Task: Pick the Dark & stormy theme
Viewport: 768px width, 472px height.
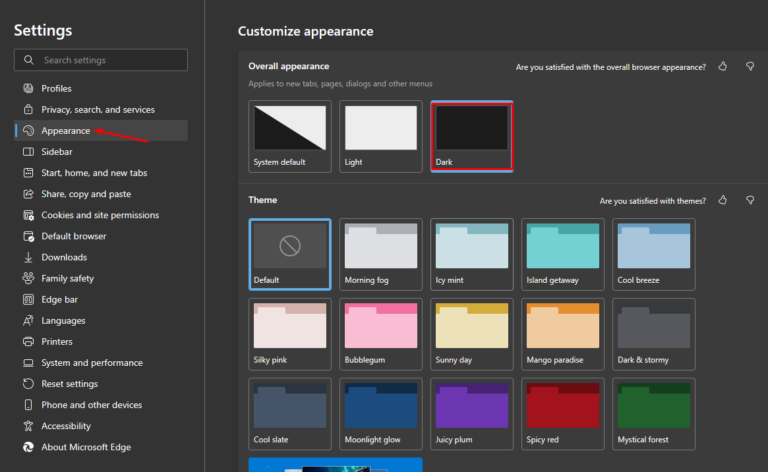Action: 654,334
